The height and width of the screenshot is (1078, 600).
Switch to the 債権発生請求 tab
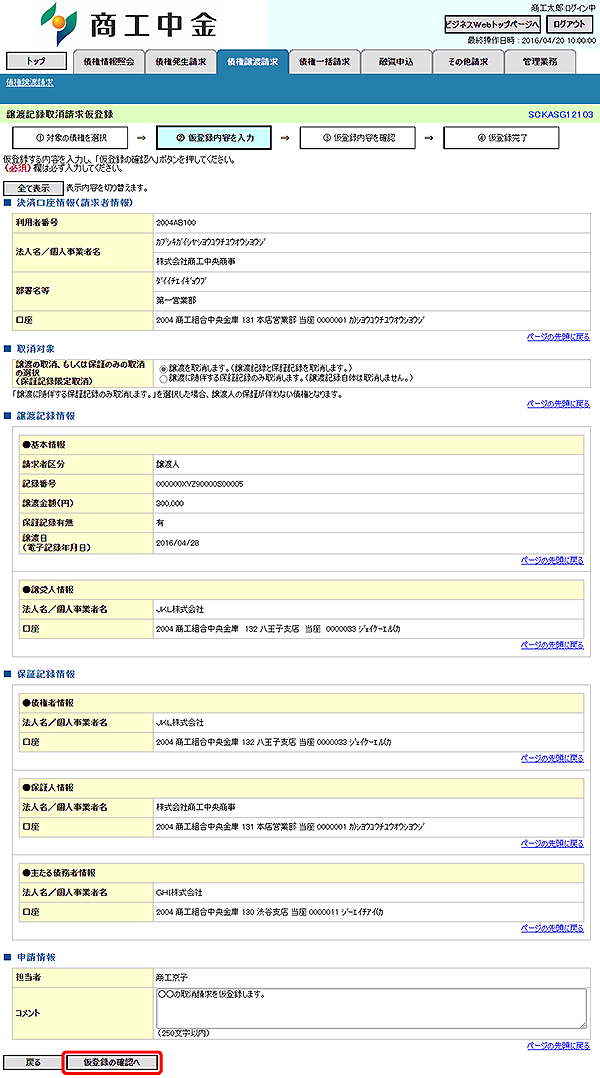pos(180,62)
